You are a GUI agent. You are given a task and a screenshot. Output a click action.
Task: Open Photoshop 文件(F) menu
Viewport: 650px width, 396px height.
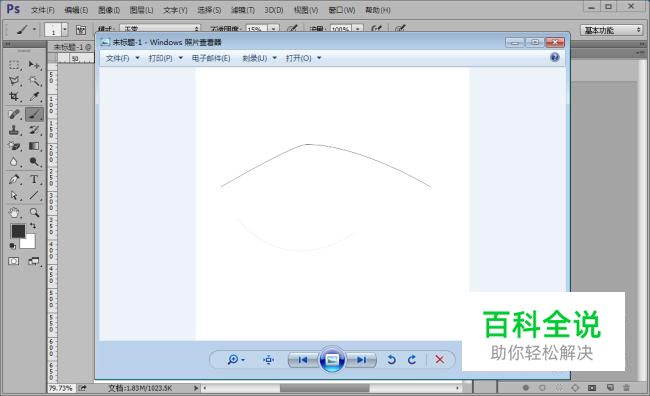click(43, 10)
